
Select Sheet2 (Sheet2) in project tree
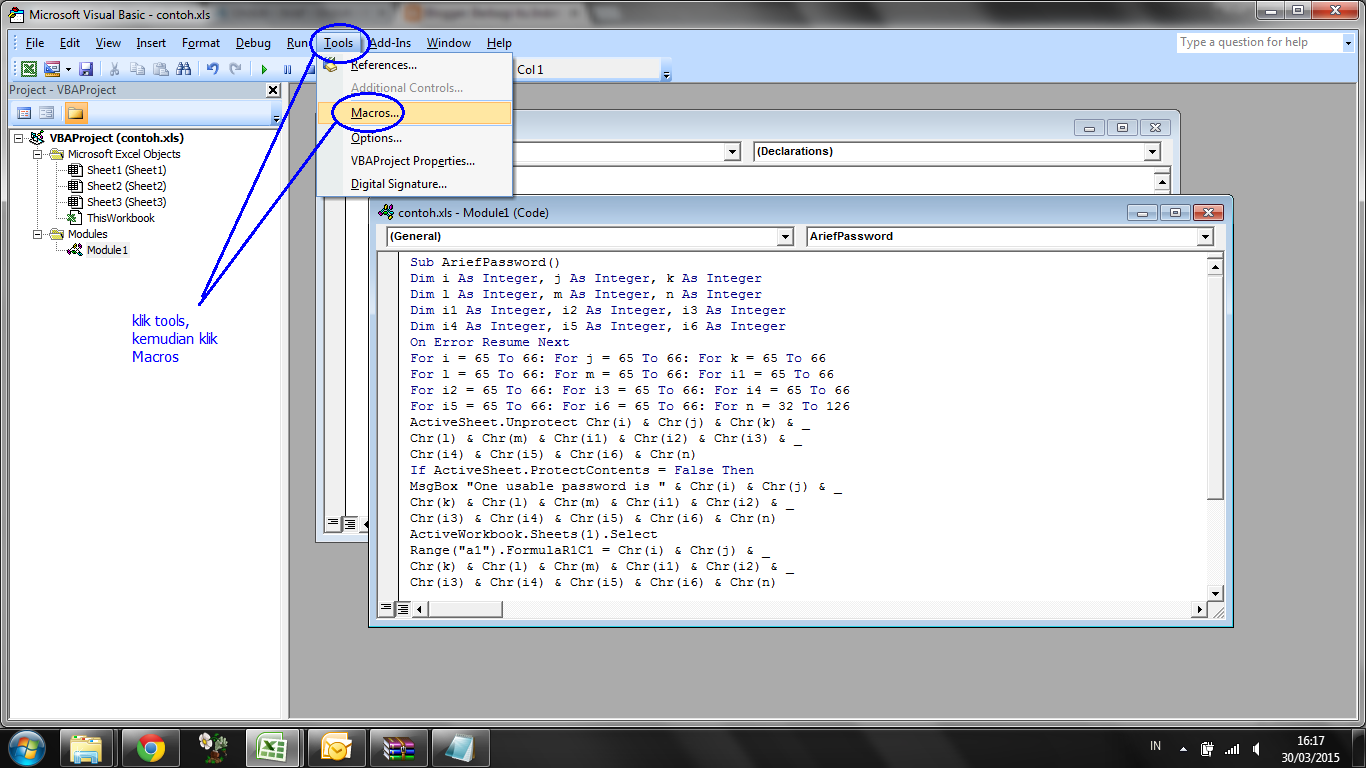click(x=126, y=186)
